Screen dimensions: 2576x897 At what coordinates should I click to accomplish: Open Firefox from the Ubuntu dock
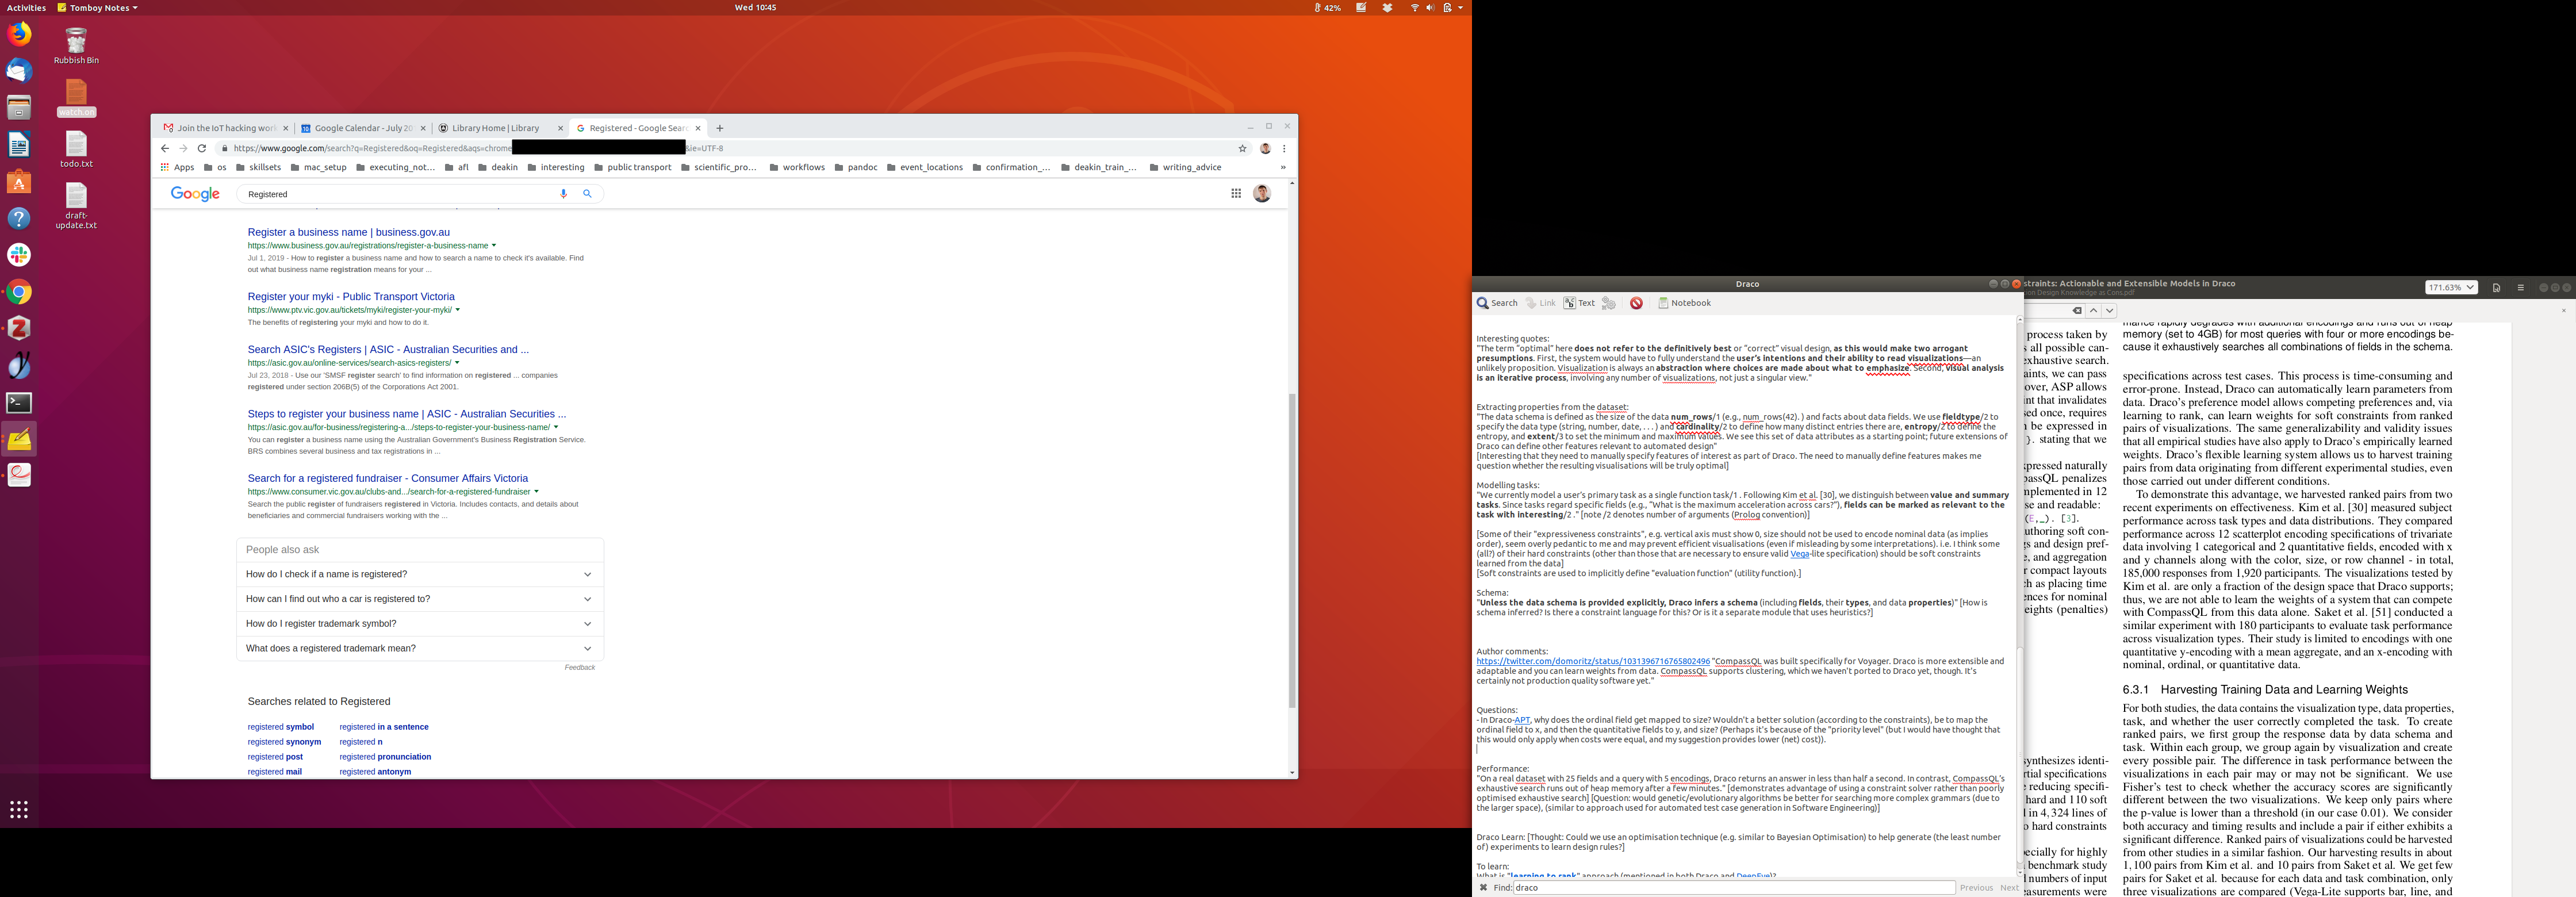coord(19,35)
